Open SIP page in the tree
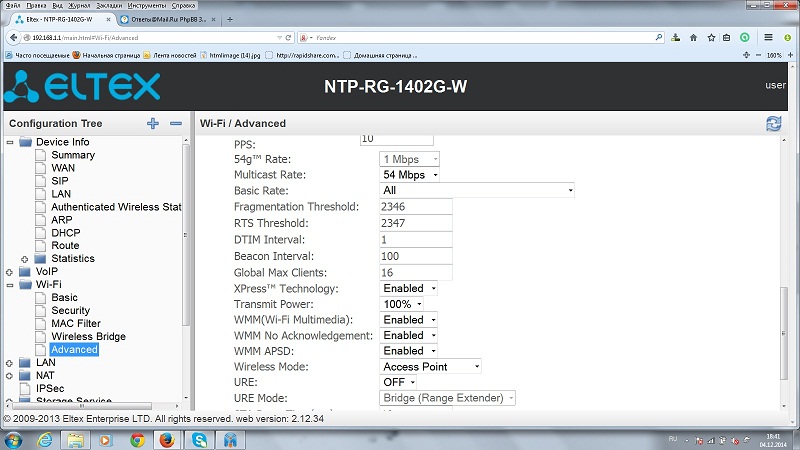 click(x=60, y=181)
